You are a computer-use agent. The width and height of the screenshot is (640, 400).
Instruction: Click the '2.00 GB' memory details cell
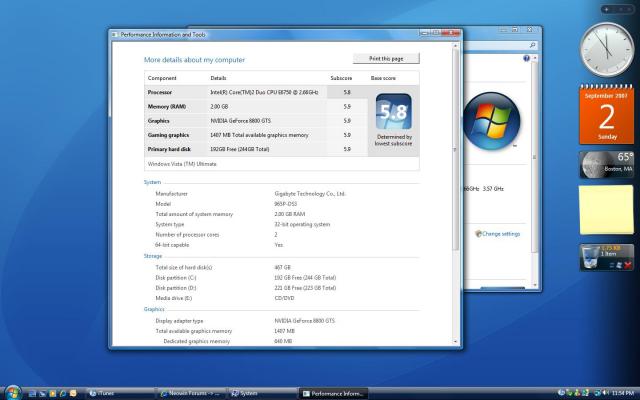(219, 107)
